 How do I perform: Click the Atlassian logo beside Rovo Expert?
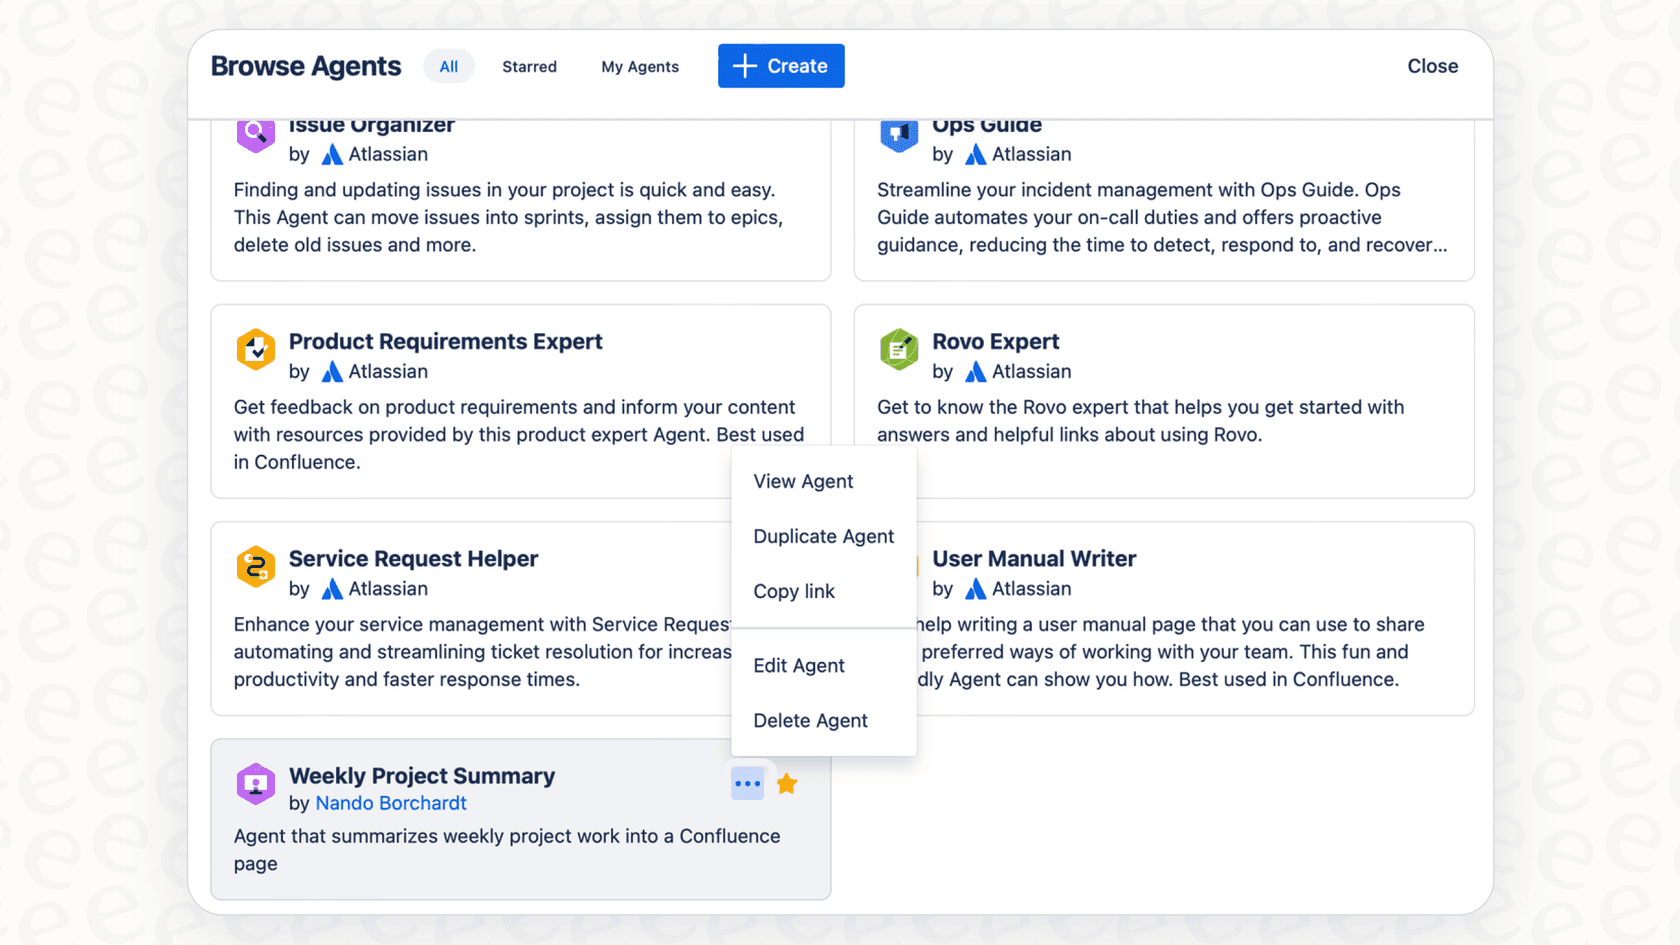tap(975, 371)
